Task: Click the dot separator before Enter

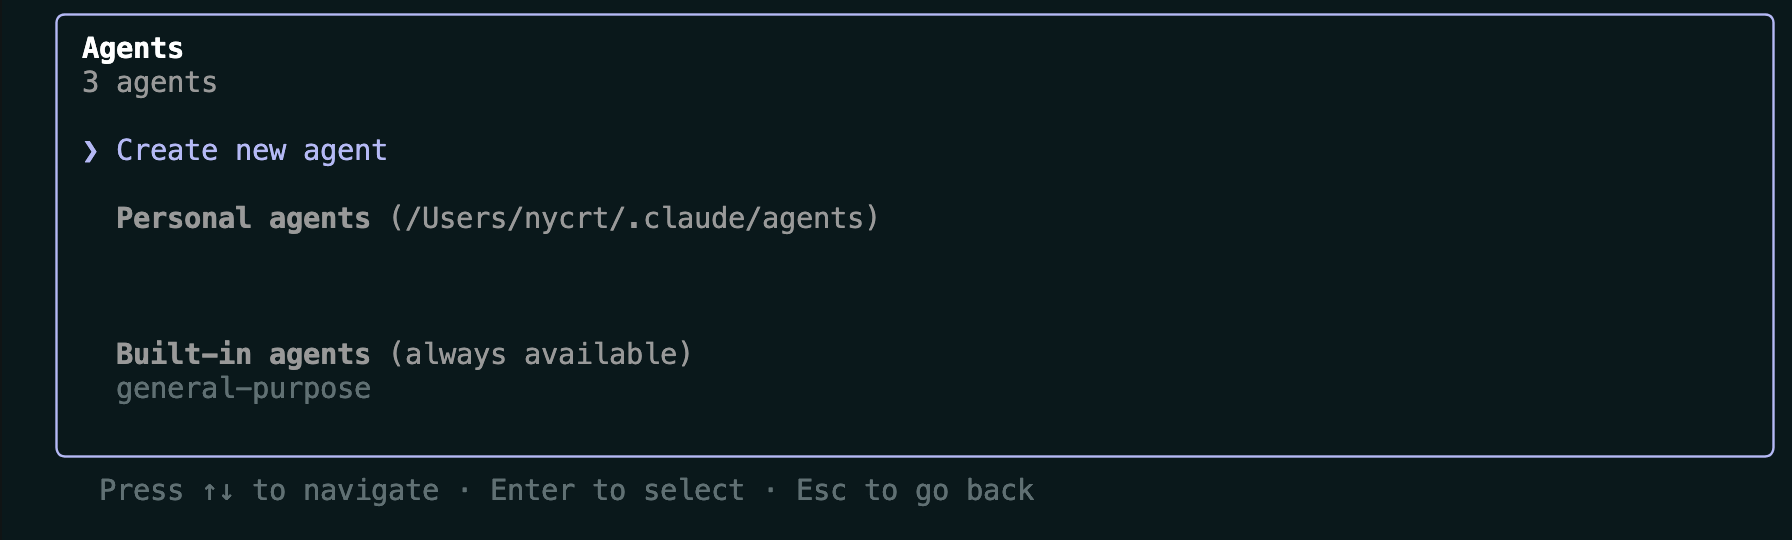Action: click(465, 491)
